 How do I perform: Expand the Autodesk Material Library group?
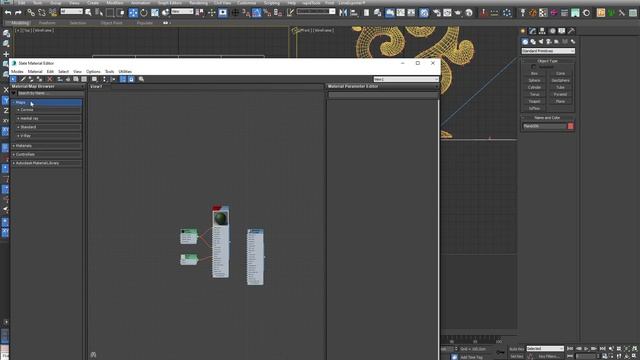[x=47, y=163]
